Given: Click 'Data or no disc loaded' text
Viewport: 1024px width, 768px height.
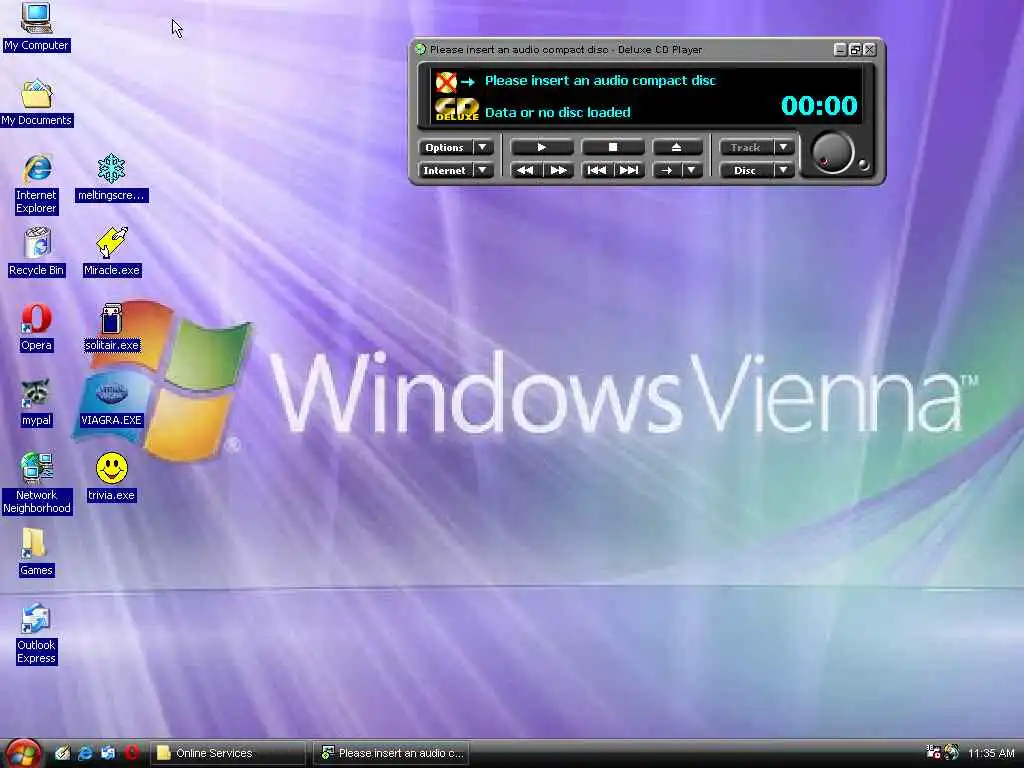Looking at the screenshot, I should (558, 112).
